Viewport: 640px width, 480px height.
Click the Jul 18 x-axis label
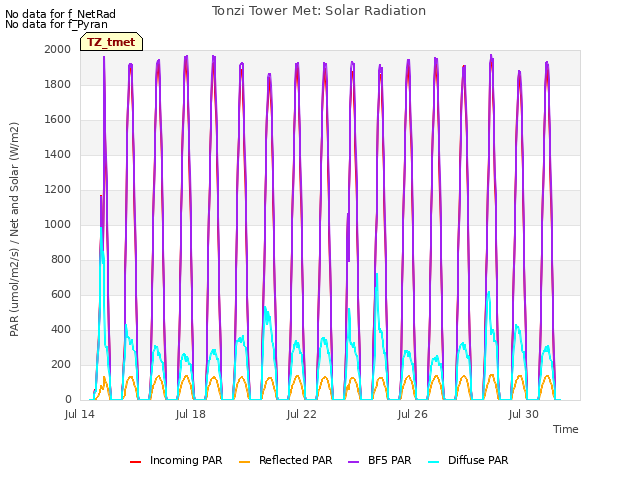[x=191, y=414]
